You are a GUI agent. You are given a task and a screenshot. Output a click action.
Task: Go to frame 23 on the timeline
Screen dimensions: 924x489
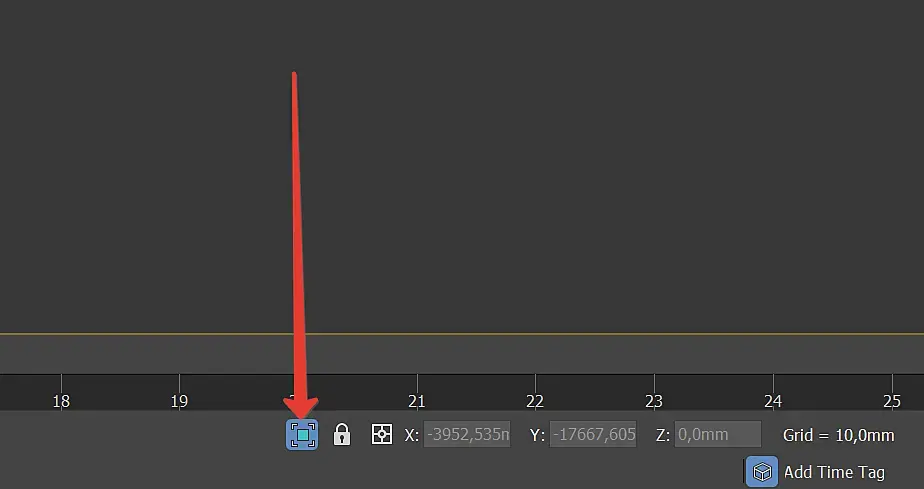click(654, 401)
